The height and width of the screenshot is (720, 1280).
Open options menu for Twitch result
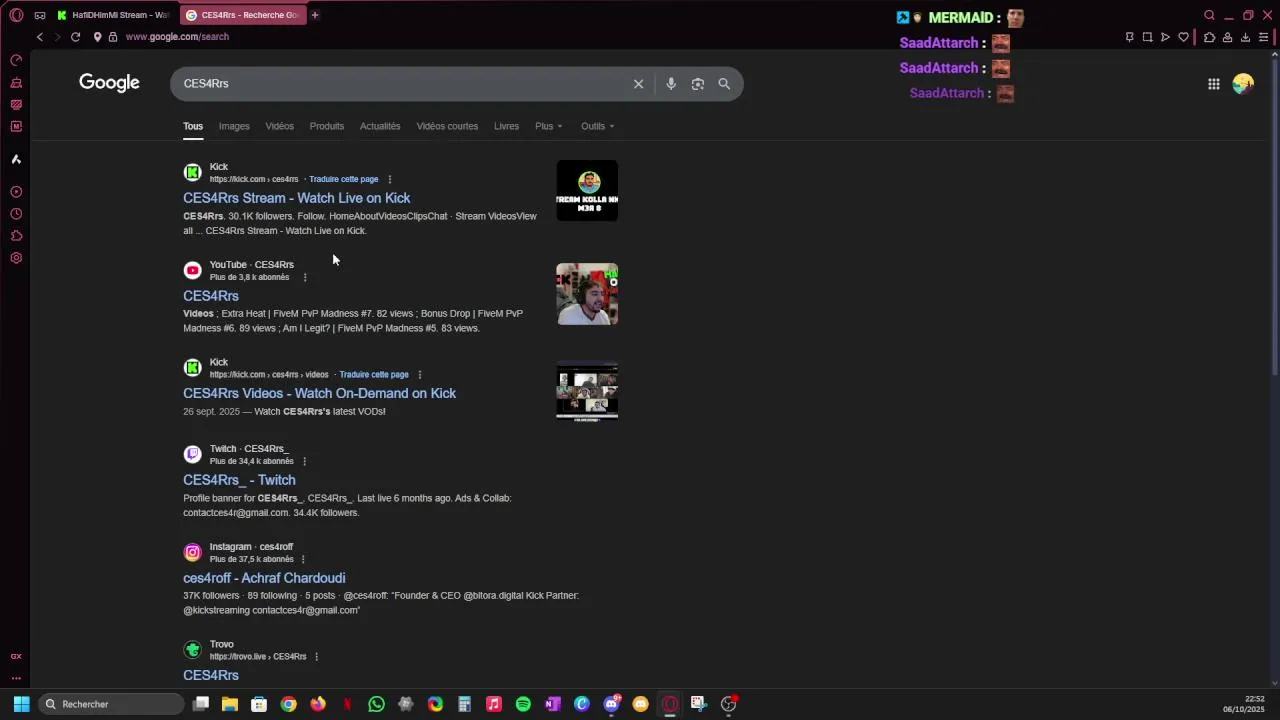coord(304,461)
